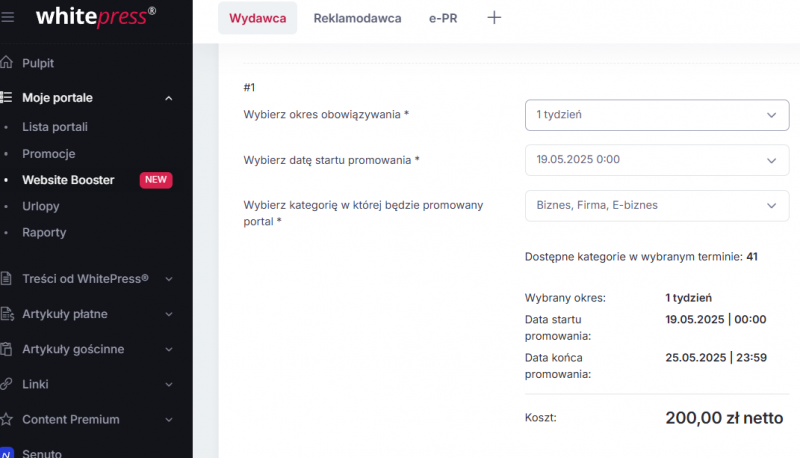Viewport: 800px width, 458px height.
Task: Go to Raporty in sidebar
Action: [x=44, y=232]
